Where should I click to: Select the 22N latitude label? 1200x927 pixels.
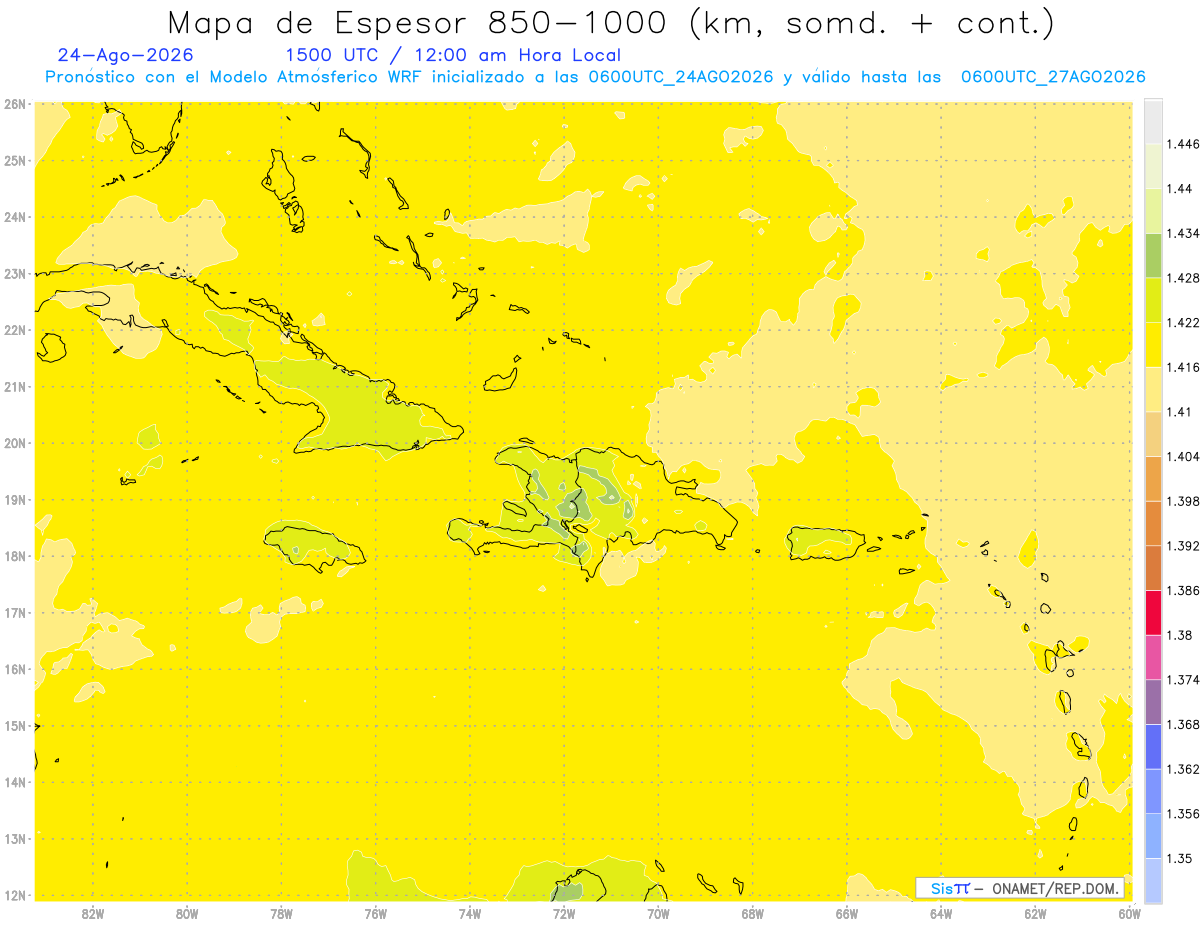click(x=15, y=330)
